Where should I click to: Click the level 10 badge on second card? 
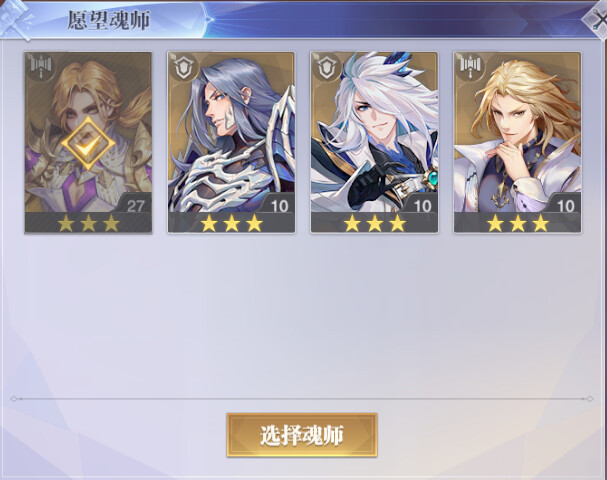click(279, 205)
